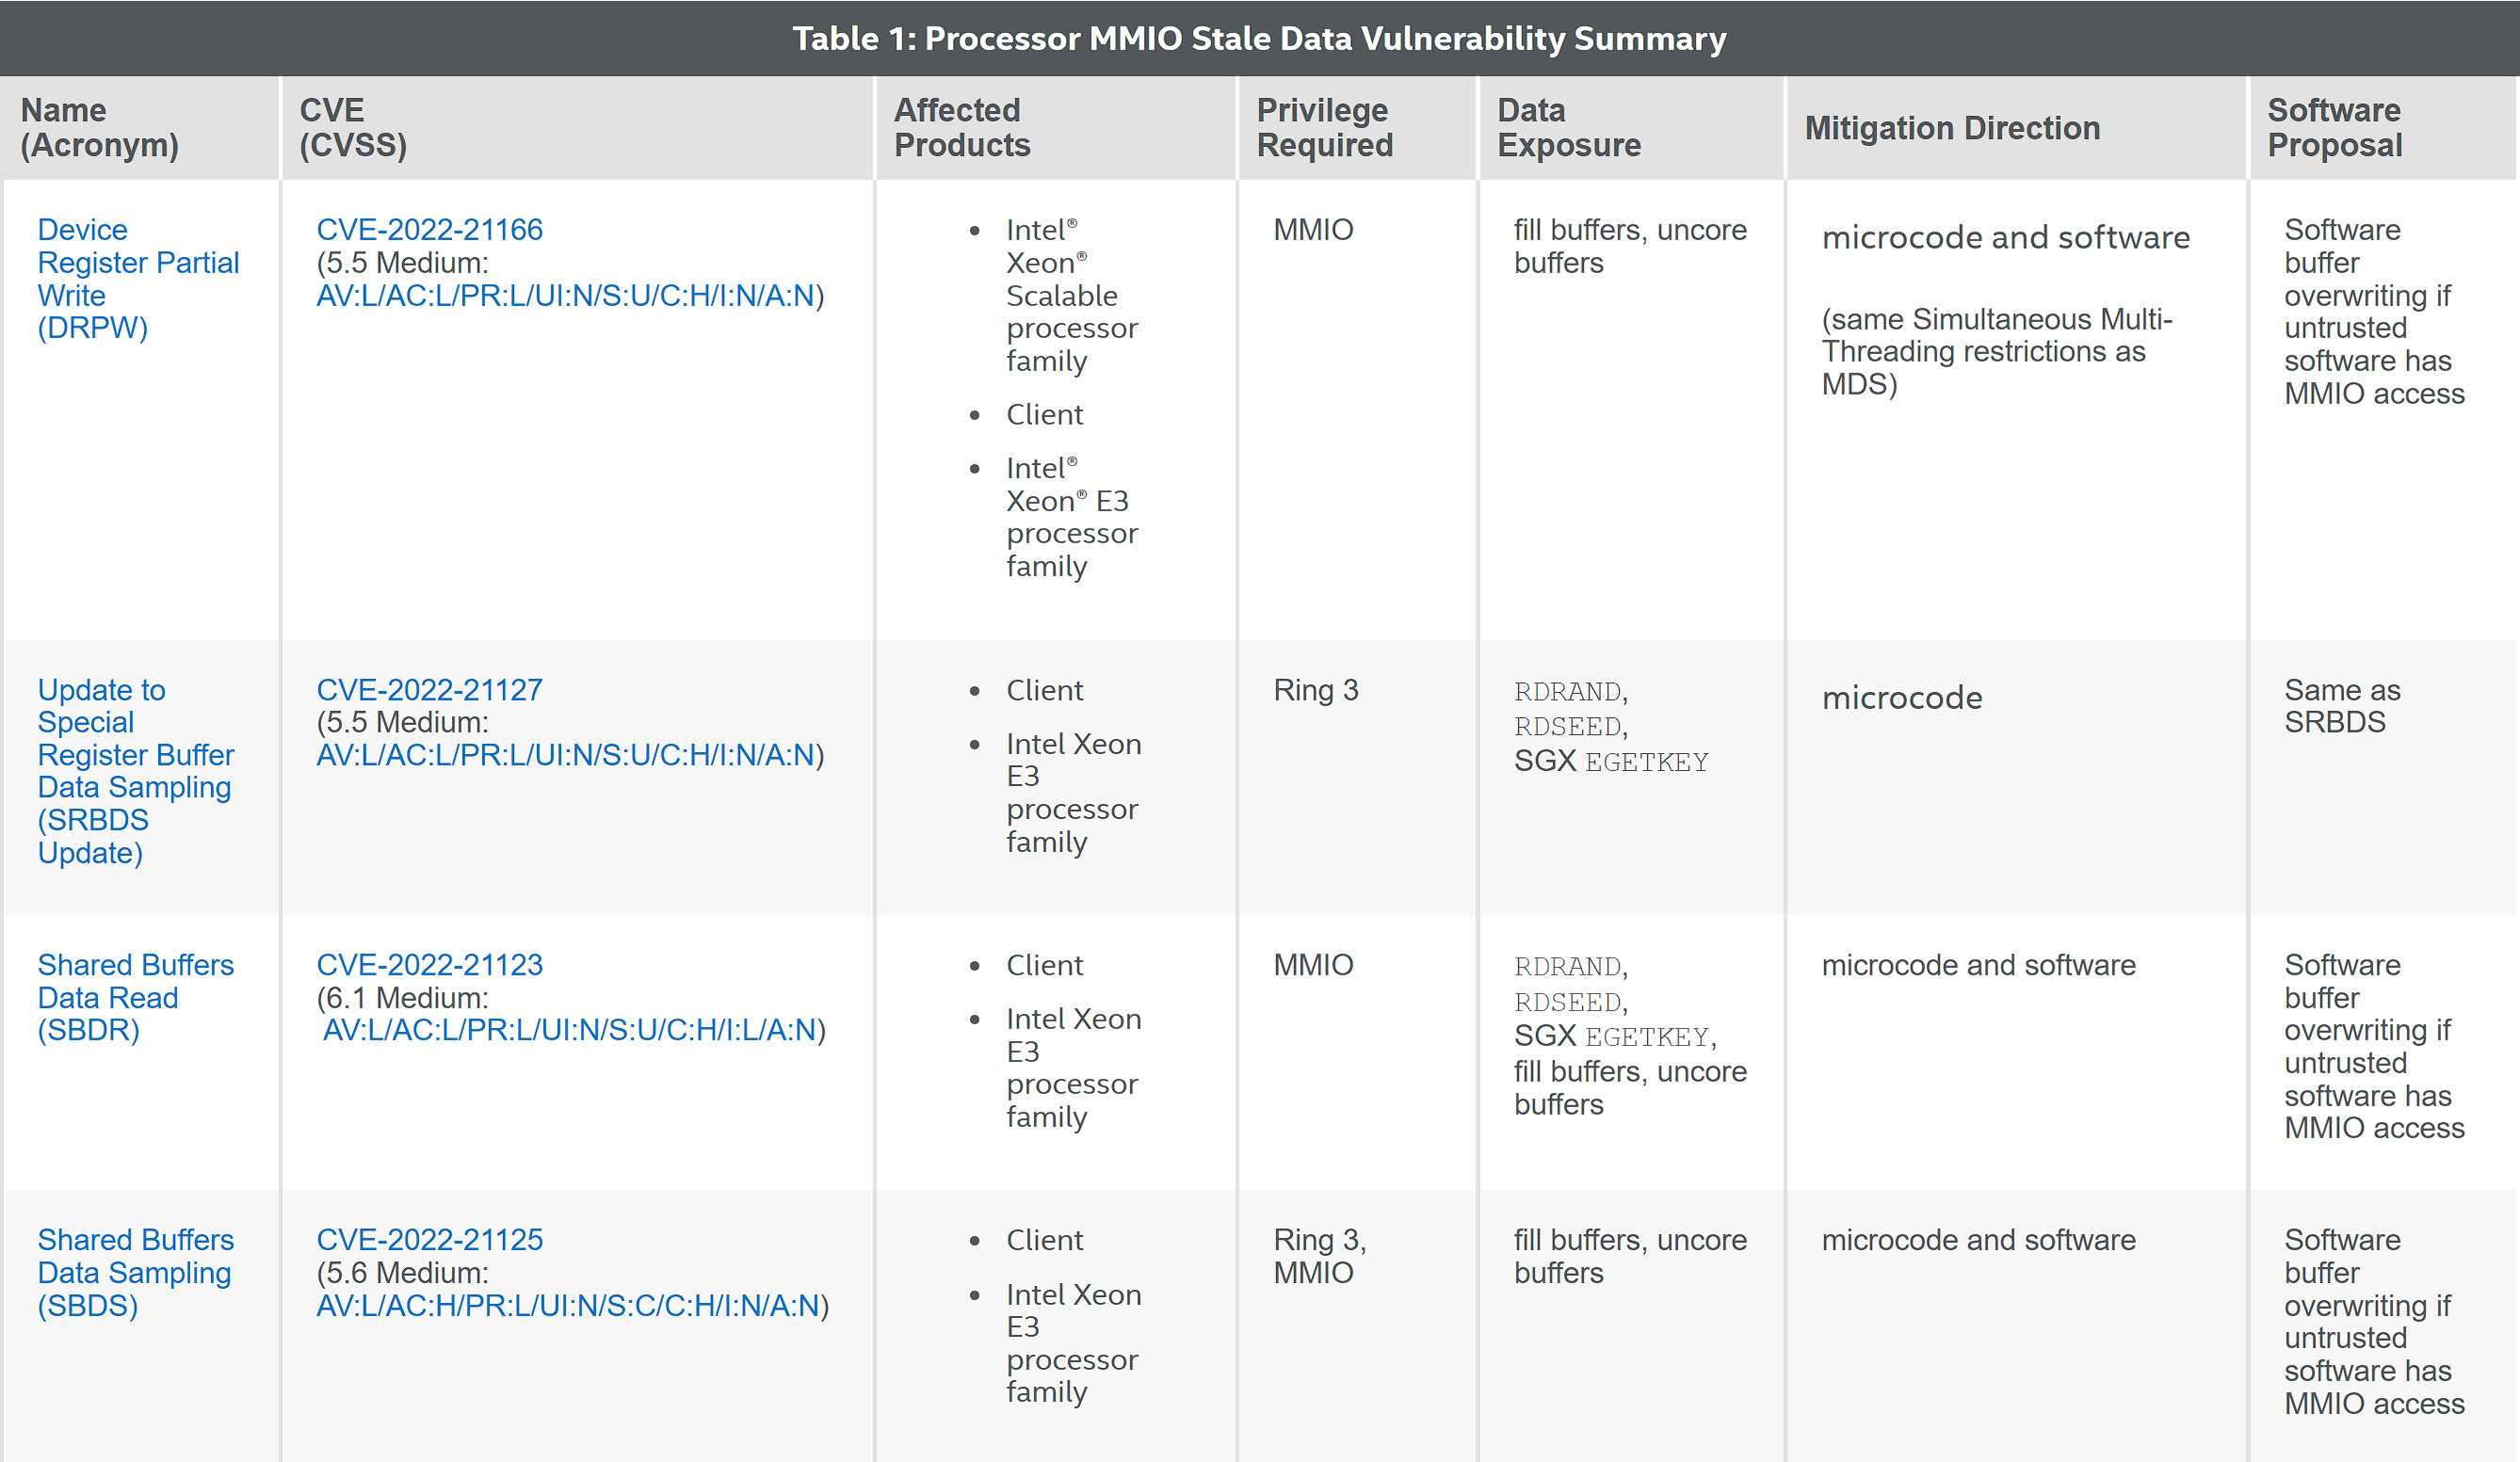Open the Shared Buffers Data Read link

(136, 997)
